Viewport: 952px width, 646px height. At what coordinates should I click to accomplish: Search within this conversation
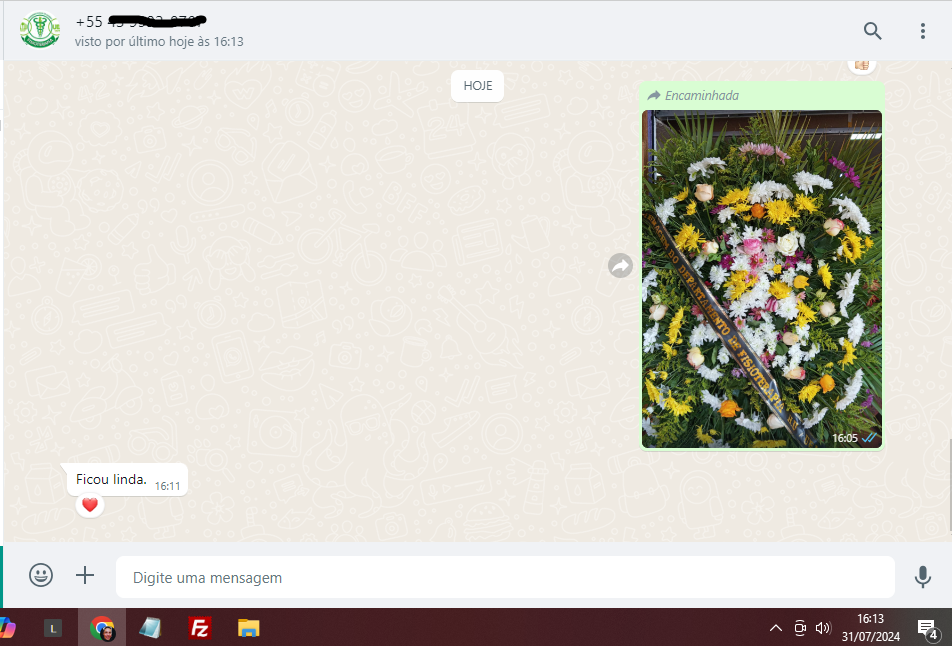(x=872, y=30)
